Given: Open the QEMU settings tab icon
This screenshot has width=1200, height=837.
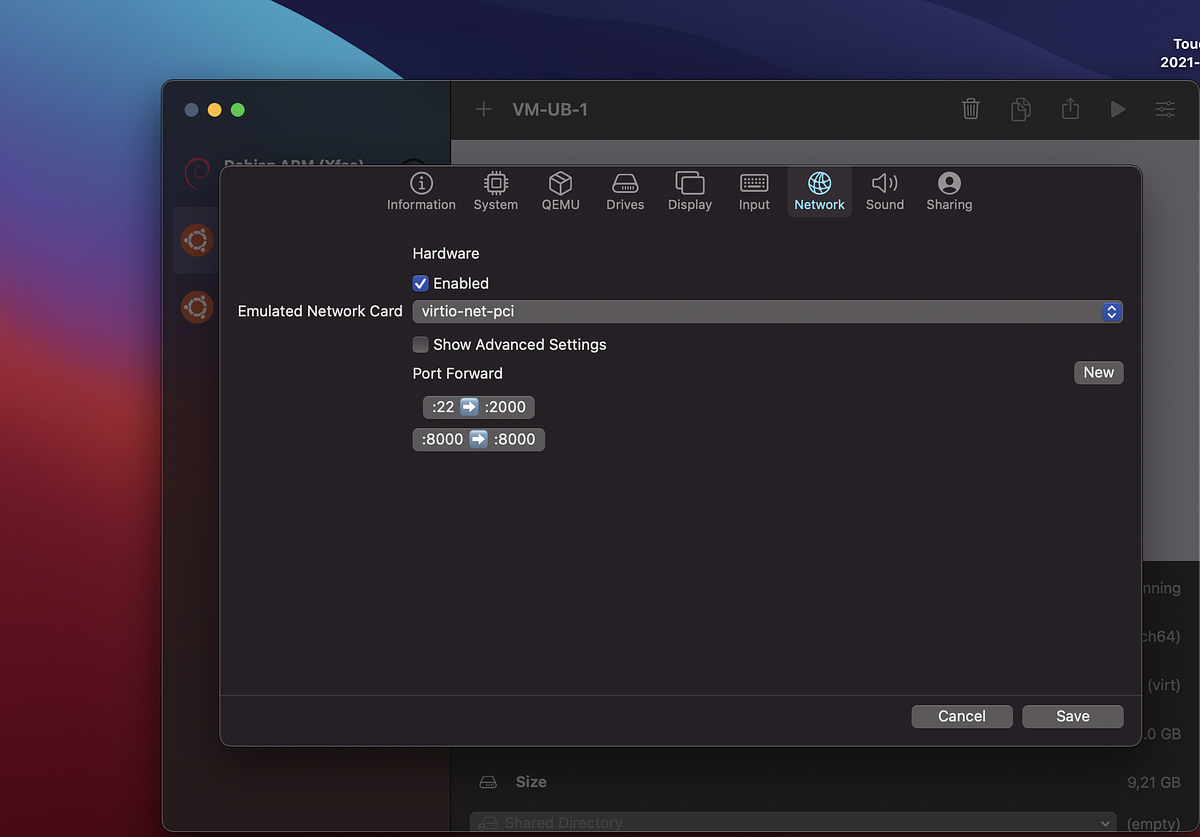Looking at the screenshot, I should click(560, 190).
